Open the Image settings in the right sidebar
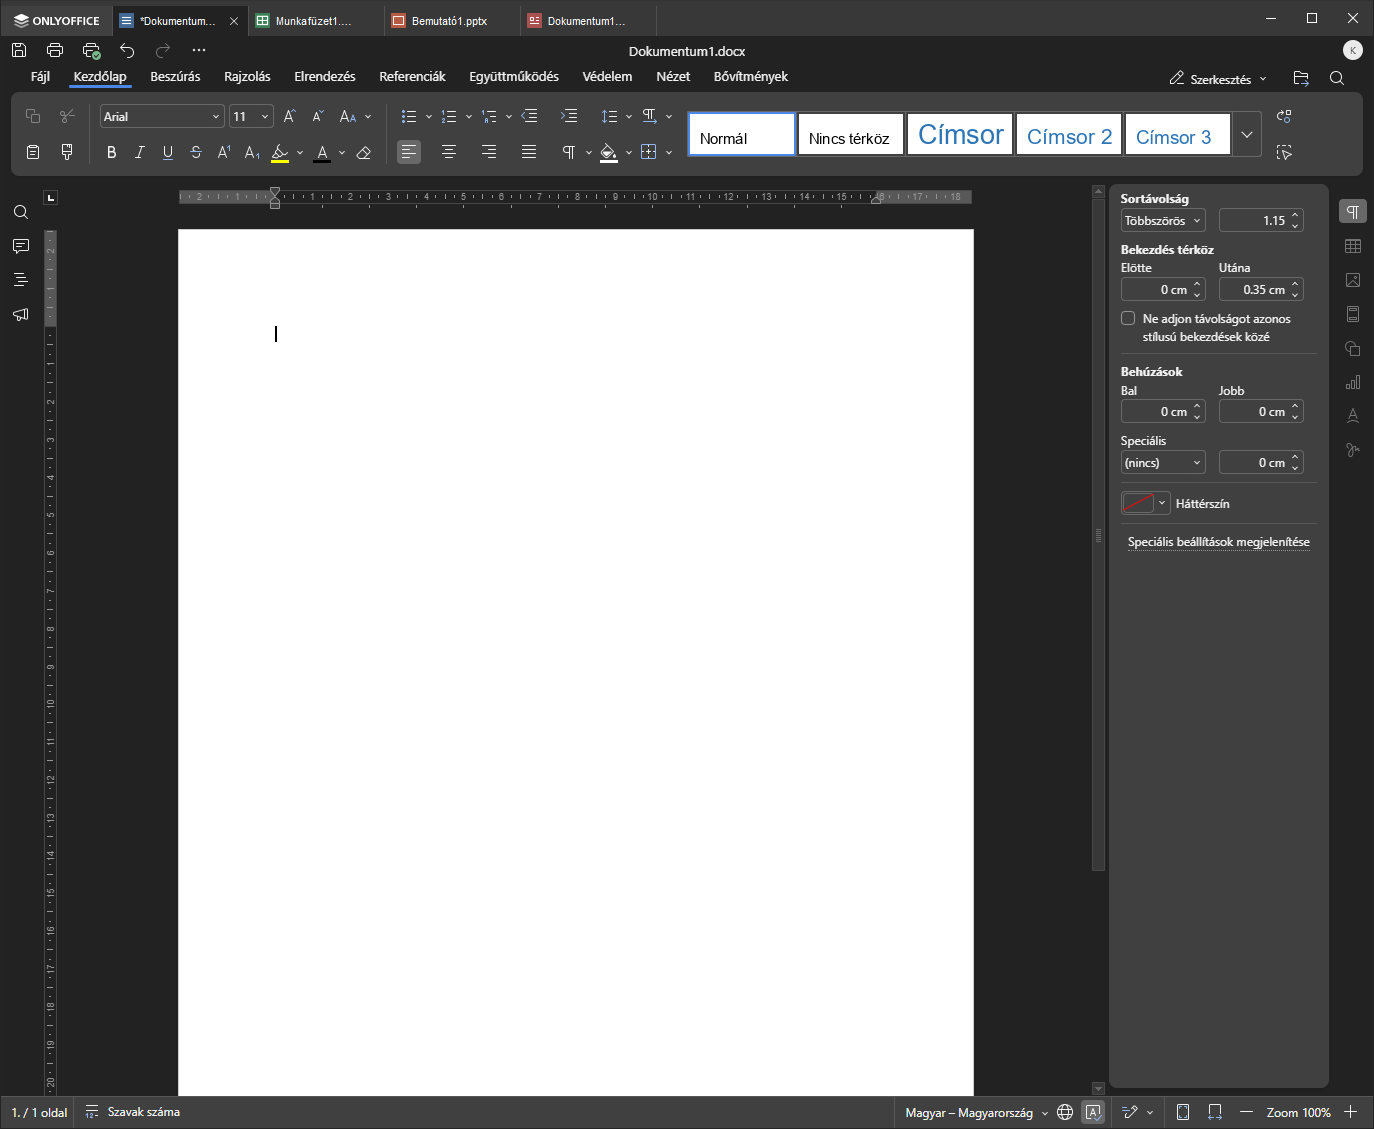 coord(1353,280)
